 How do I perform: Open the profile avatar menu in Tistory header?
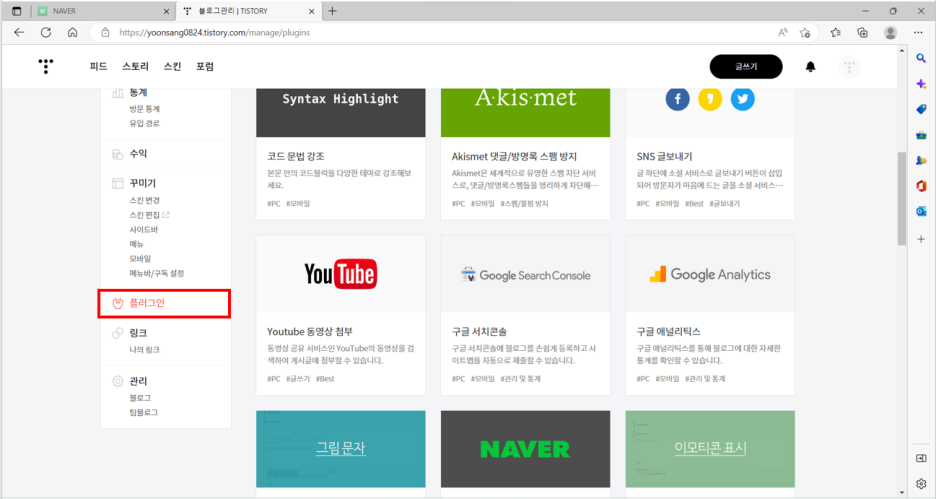tap(849, 66)
